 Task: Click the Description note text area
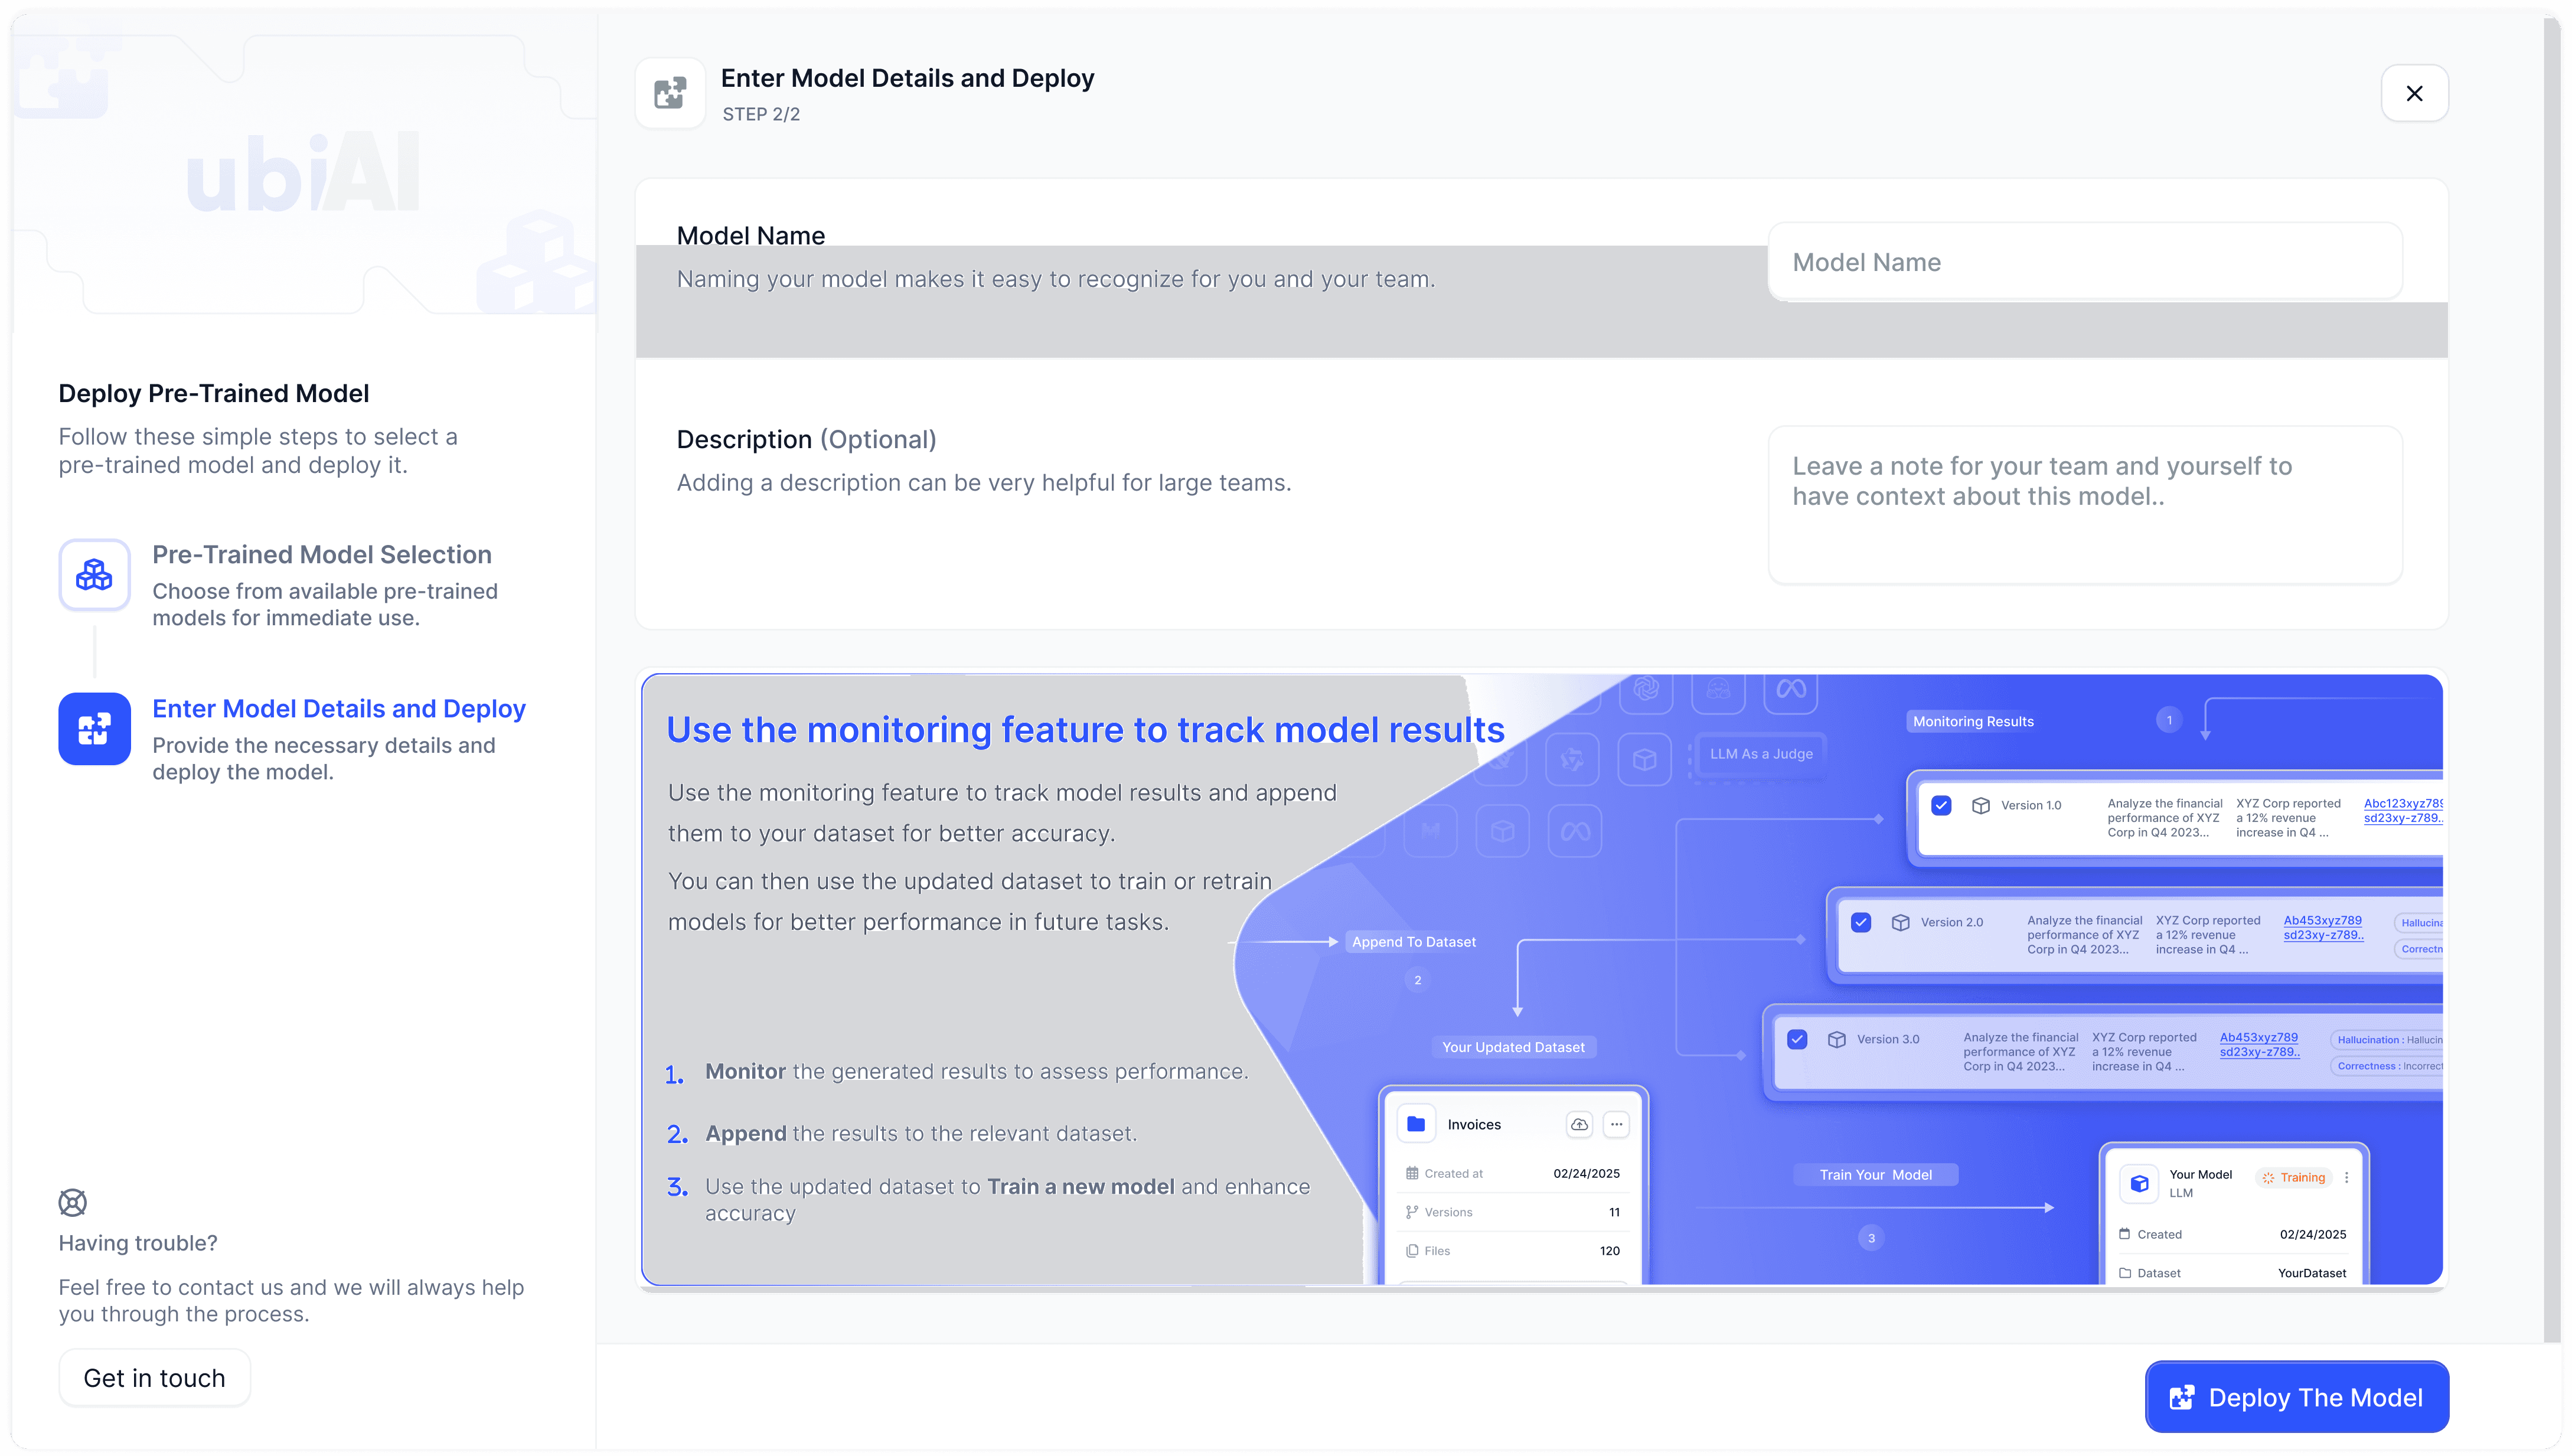tap(2084, 505)
